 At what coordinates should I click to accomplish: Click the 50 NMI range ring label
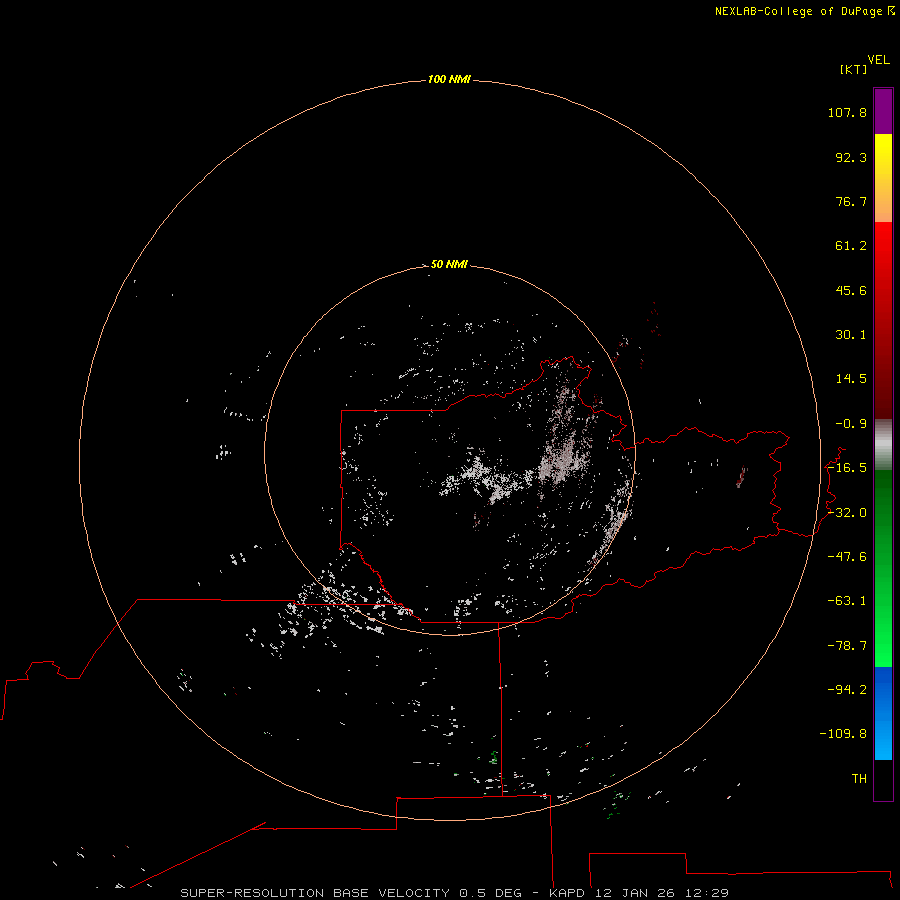point(449,264)
